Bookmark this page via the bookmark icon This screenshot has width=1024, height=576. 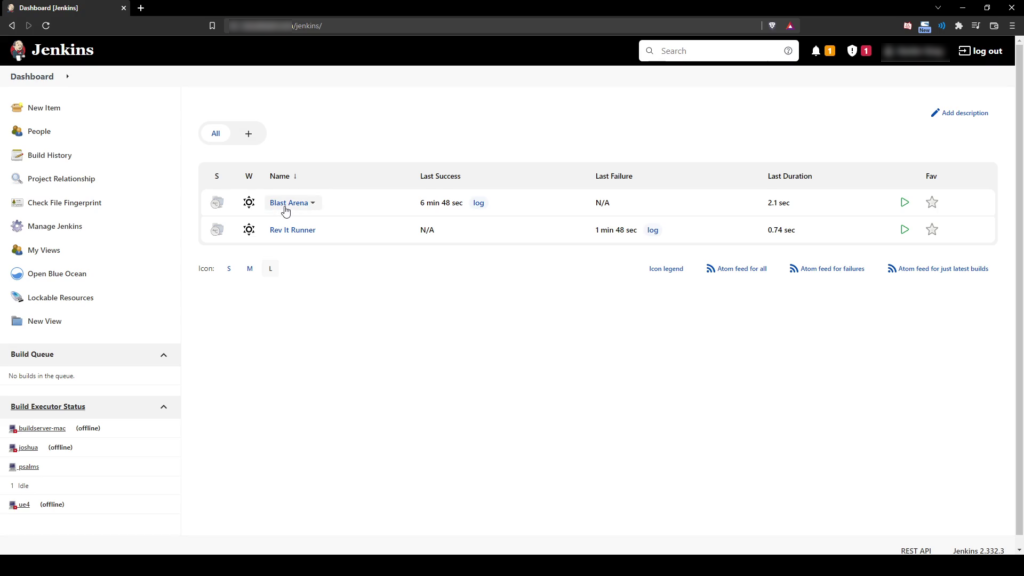[212, 25]
